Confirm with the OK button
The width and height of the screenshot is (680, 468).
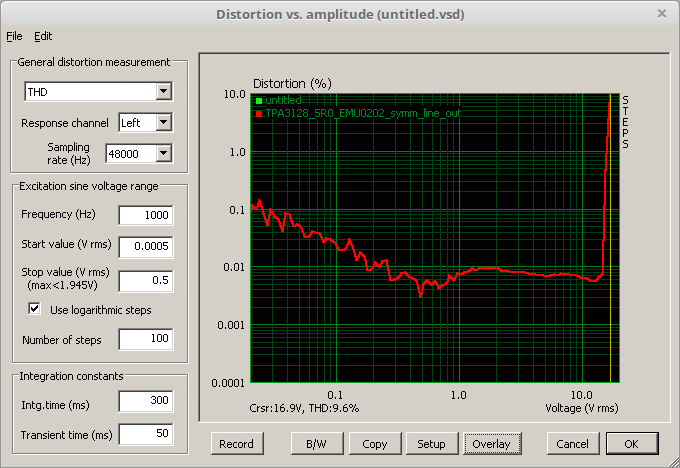click(630, 443)
